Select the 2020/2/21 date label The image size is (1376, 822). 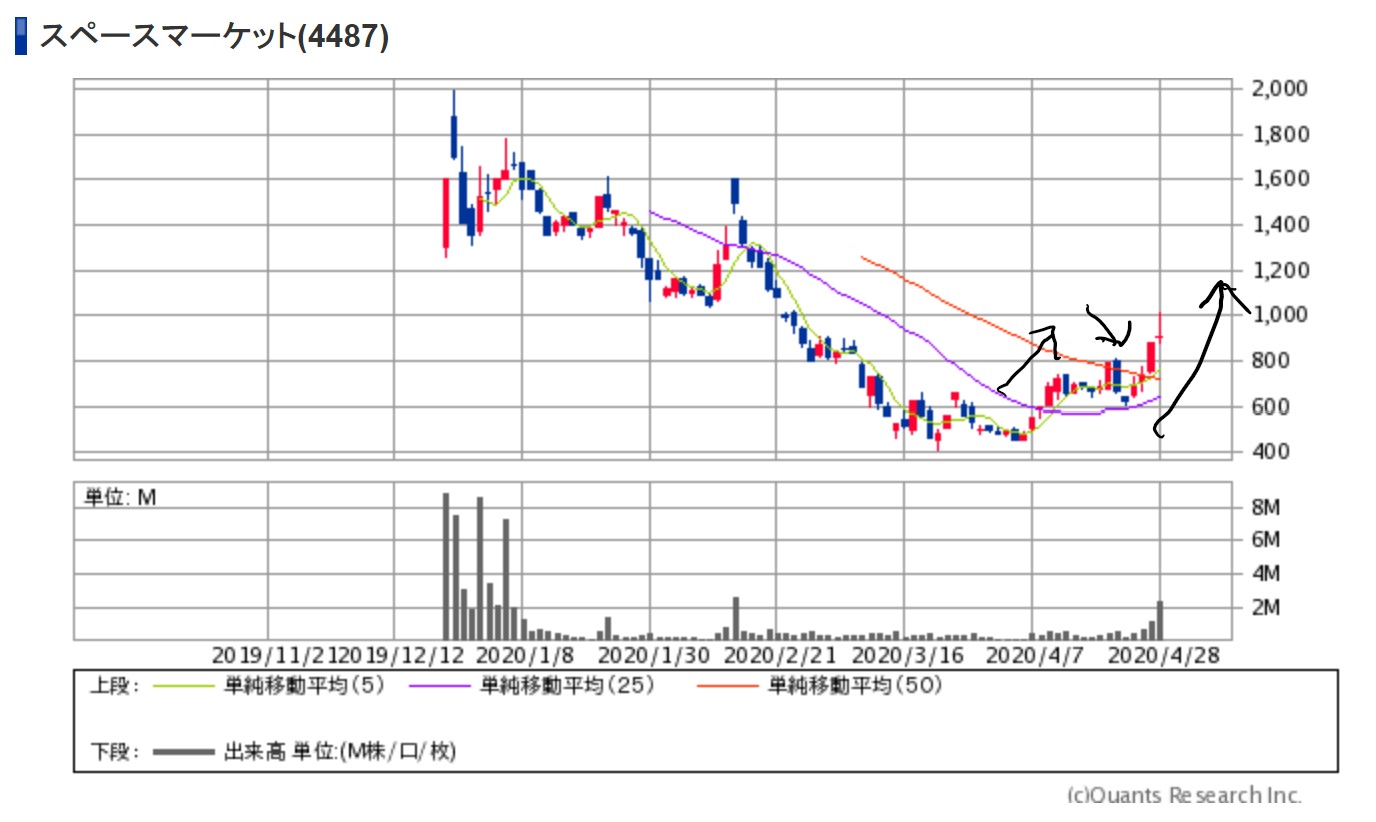[780, 656]
